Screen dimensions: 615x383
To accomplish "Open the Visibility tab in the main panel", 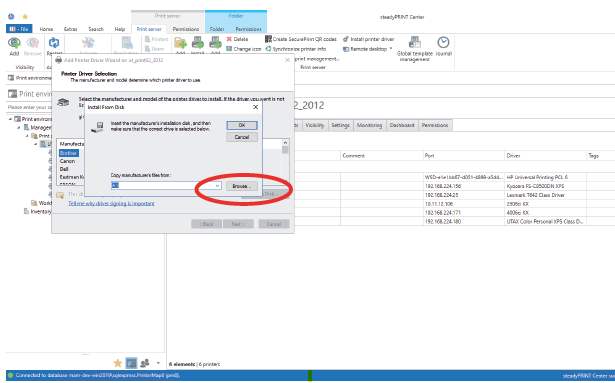I will point(315,125).
